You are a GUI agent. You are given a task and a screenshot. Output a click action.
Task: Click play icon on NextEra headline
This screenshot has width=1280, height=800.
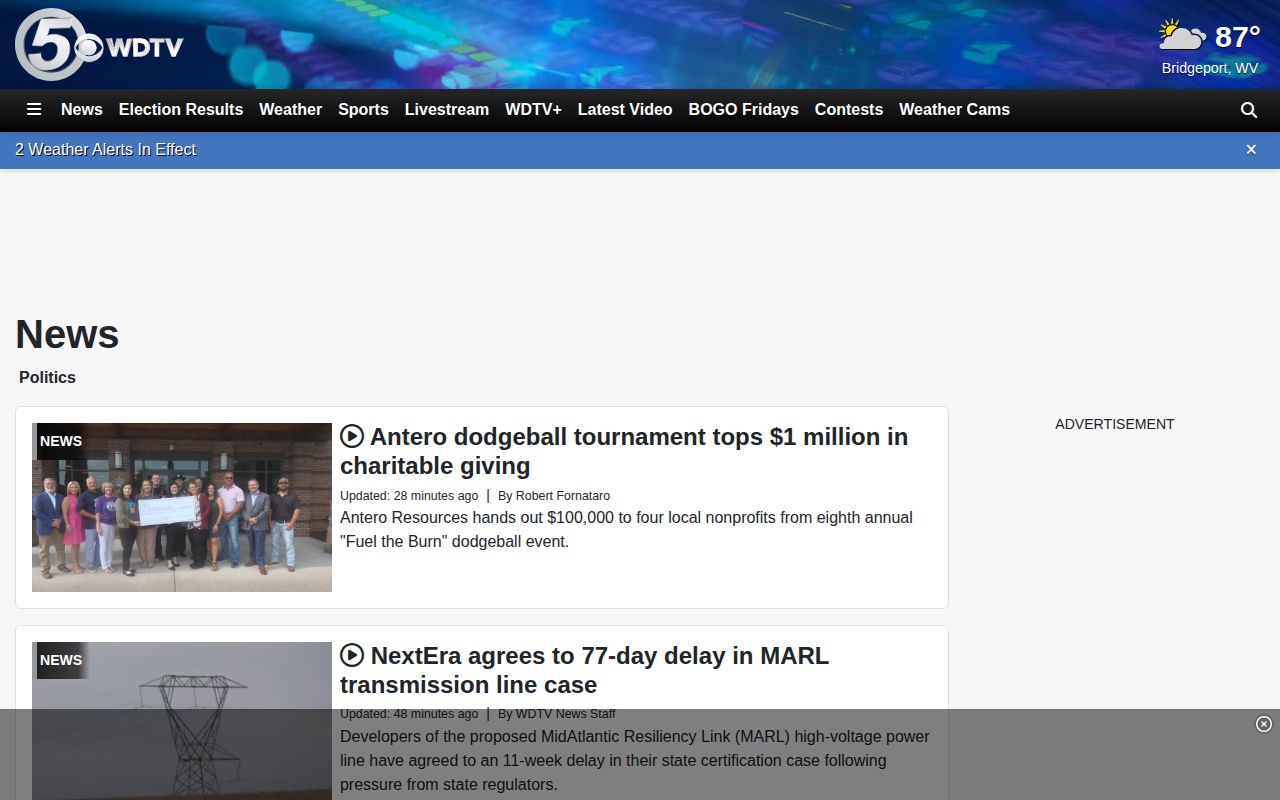pyautogui.click(x=352, y=655)
